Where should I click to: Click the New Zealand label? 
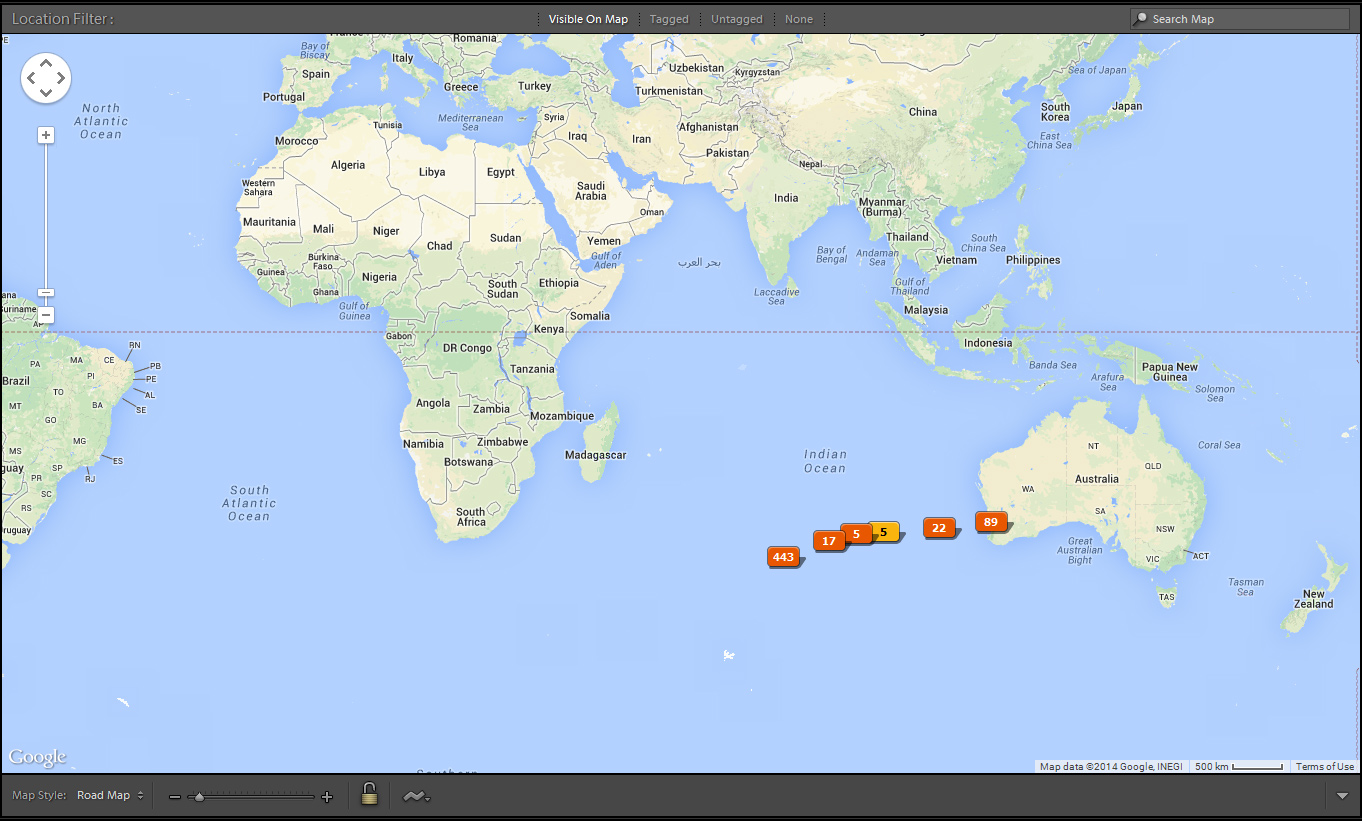1313,599
